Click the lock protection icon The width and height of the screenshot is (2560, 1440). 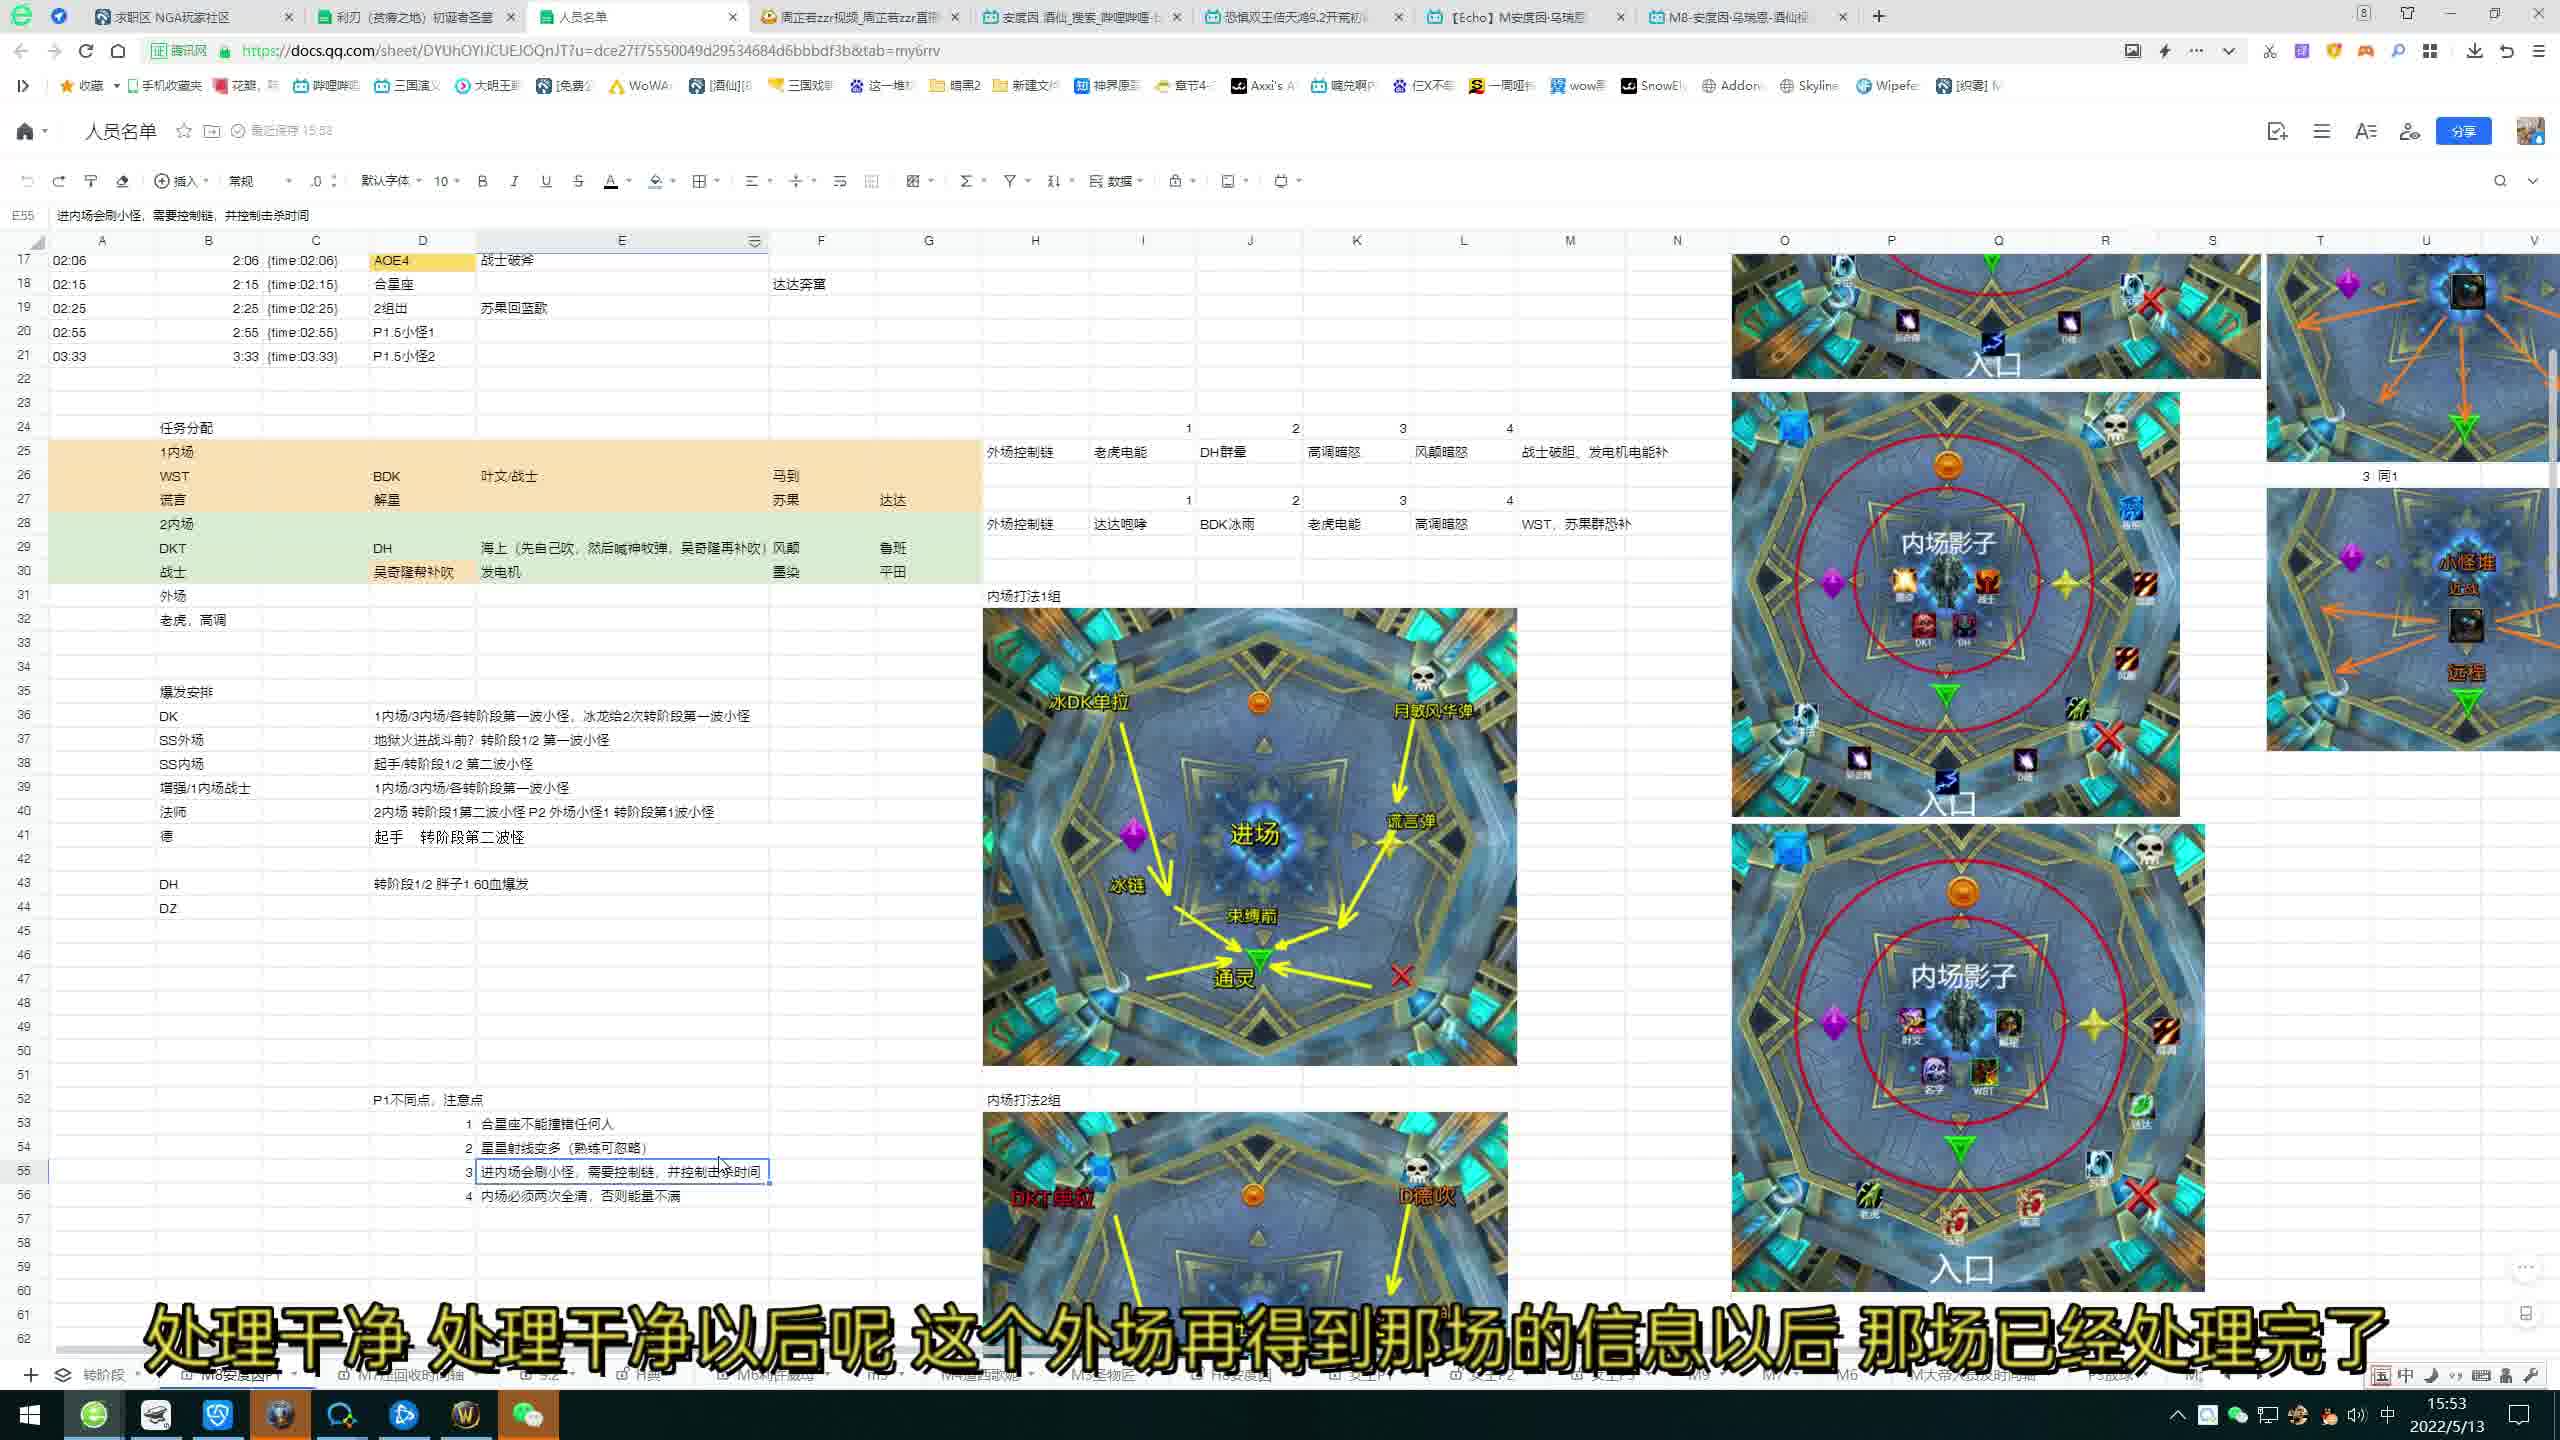point(1175,181)
